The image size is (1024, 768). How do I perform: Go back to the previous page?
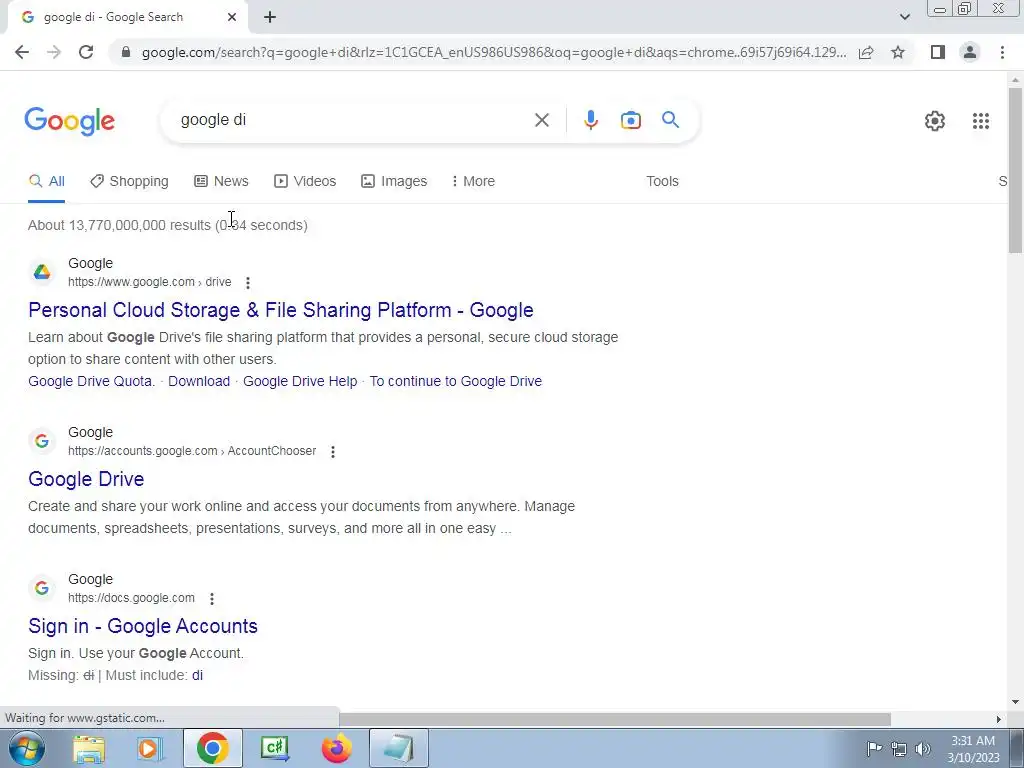tap(22, 52)
